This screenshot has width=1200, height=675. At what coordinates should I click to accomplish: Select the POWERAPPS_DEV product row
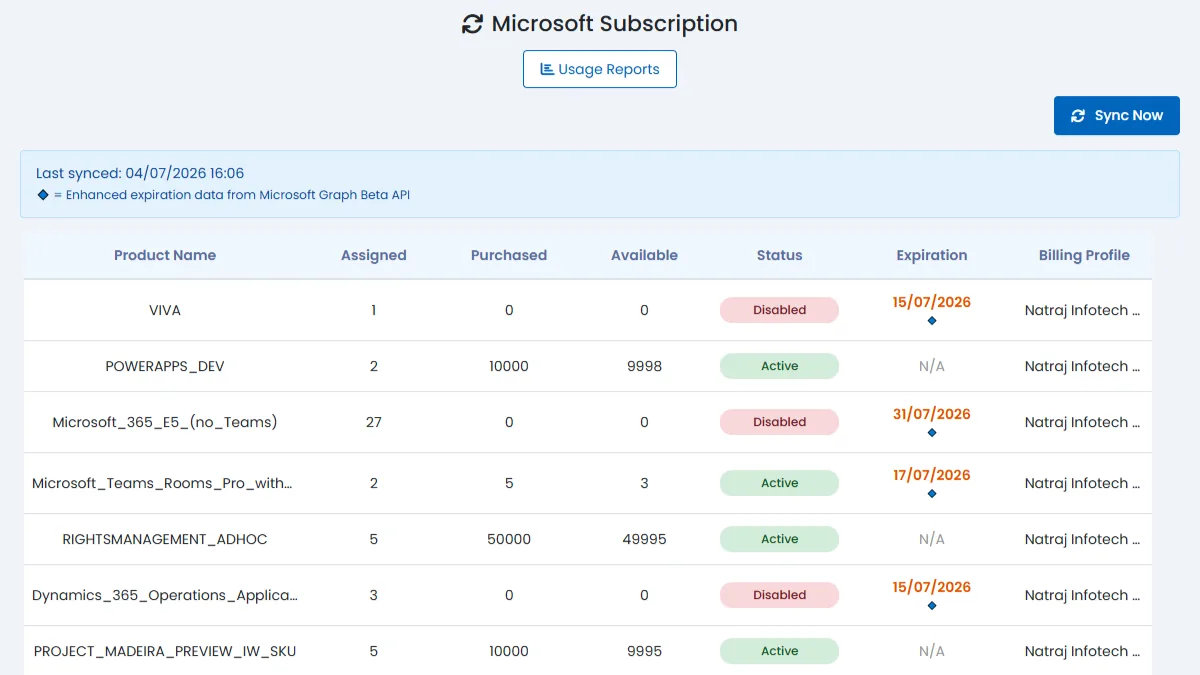(x=588, y=366)
